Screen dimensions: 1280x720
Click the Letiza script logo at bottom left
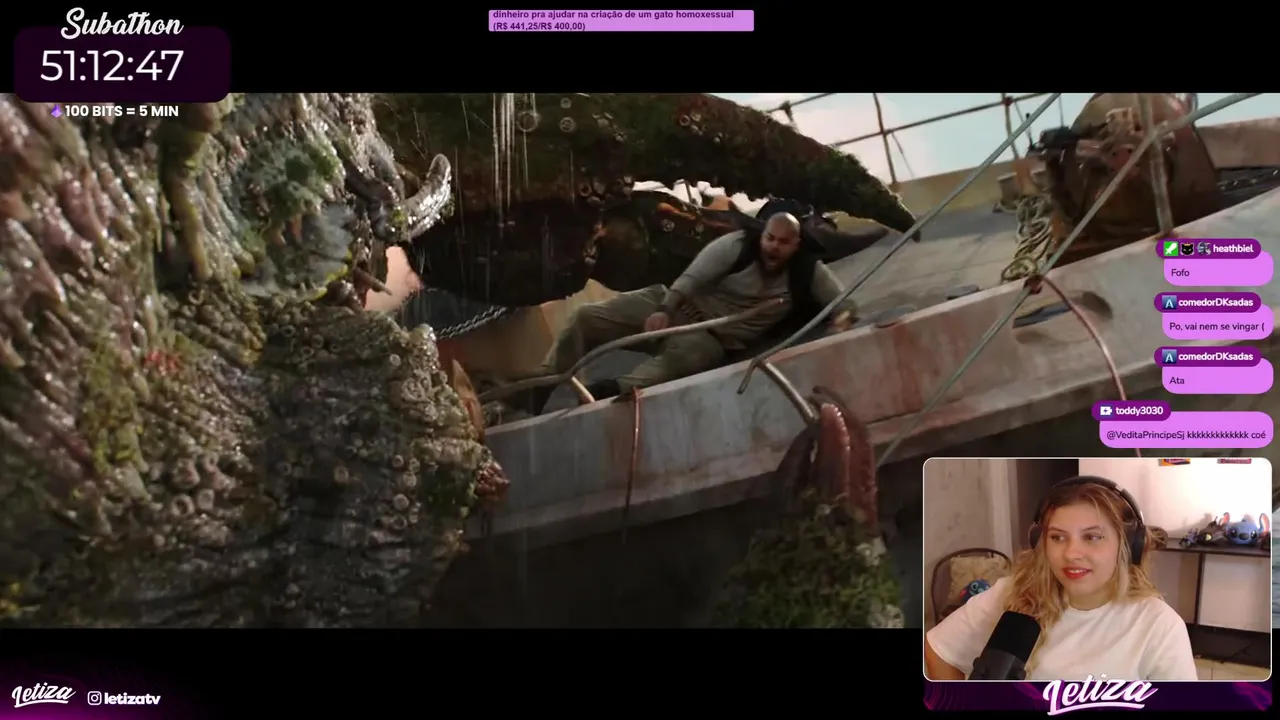[43, 695]
